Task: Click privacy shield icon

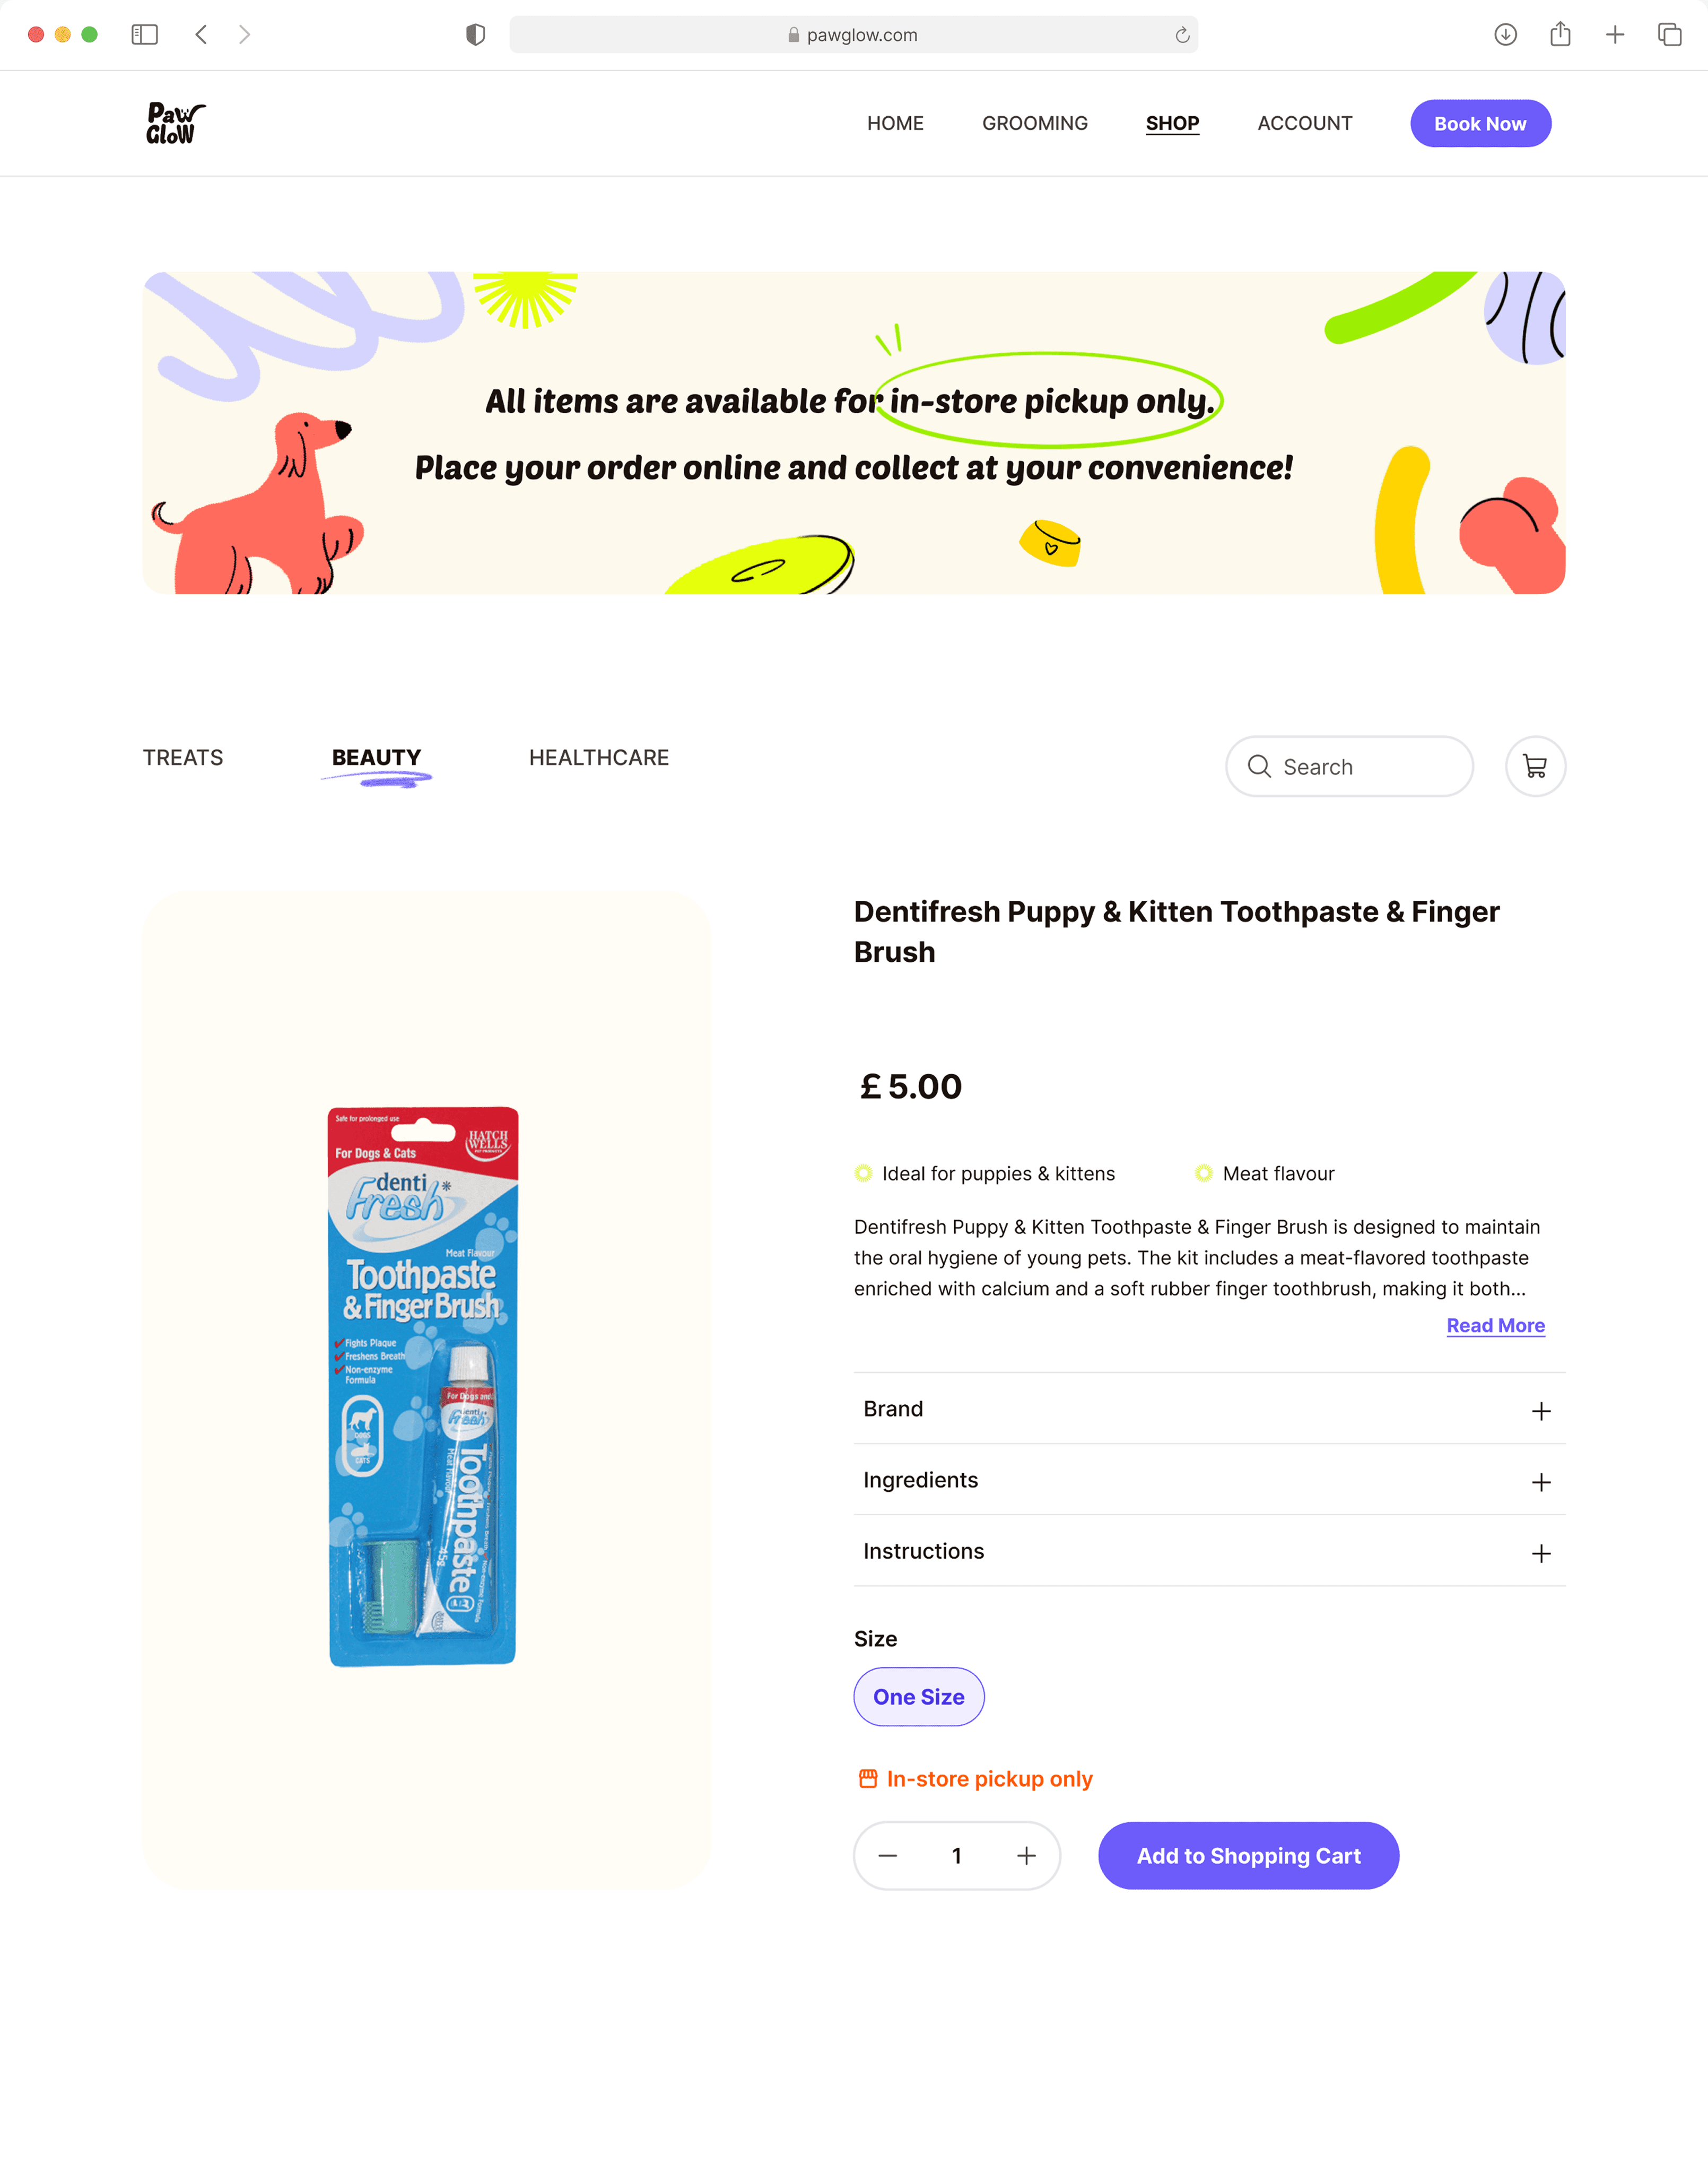Action: [476, 35]
